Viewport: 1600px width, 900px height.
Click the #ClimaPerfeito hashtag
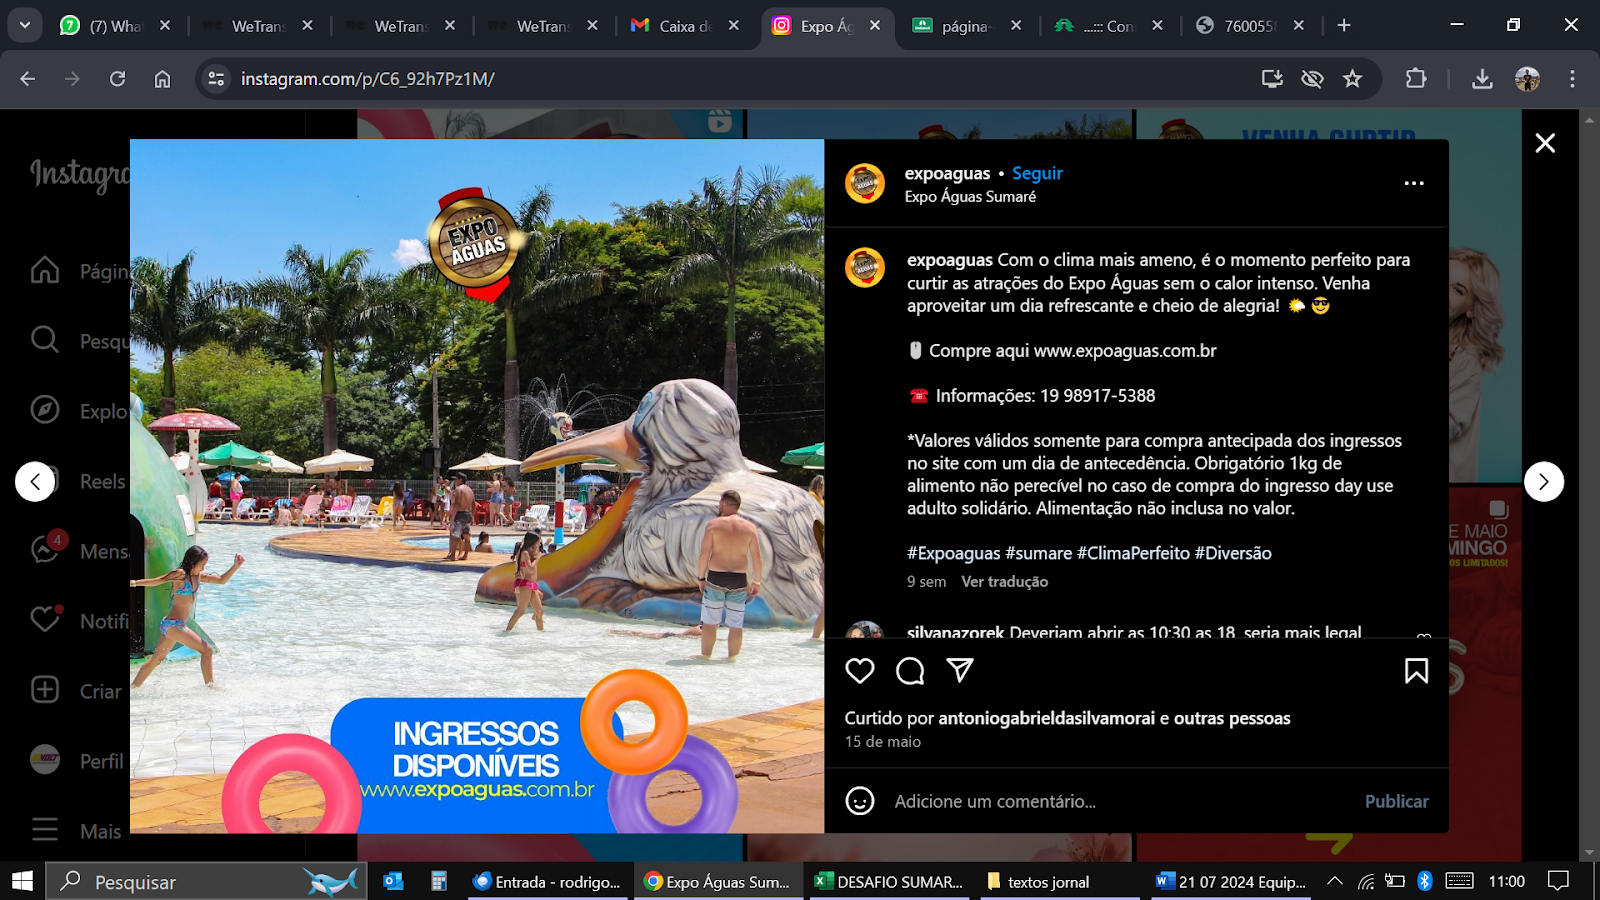pyautogui.click(x=1133, y=553)
